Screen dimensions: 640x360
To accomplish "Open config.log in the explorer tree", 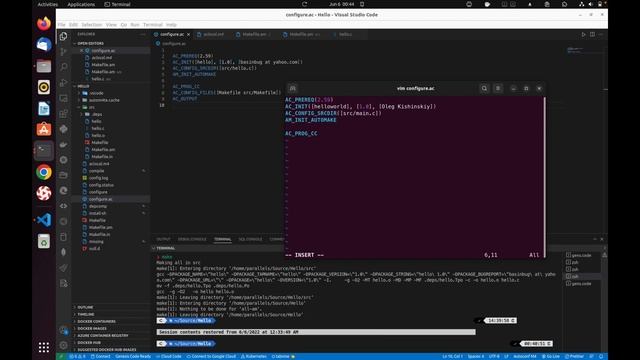I will 98,178.
